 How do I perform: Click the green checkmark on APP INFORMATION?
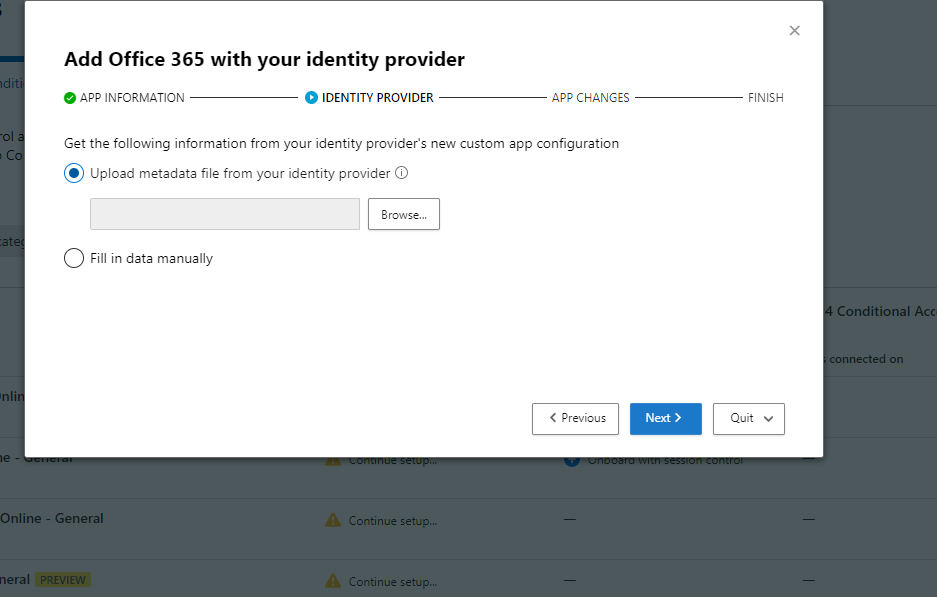[70, 98]
